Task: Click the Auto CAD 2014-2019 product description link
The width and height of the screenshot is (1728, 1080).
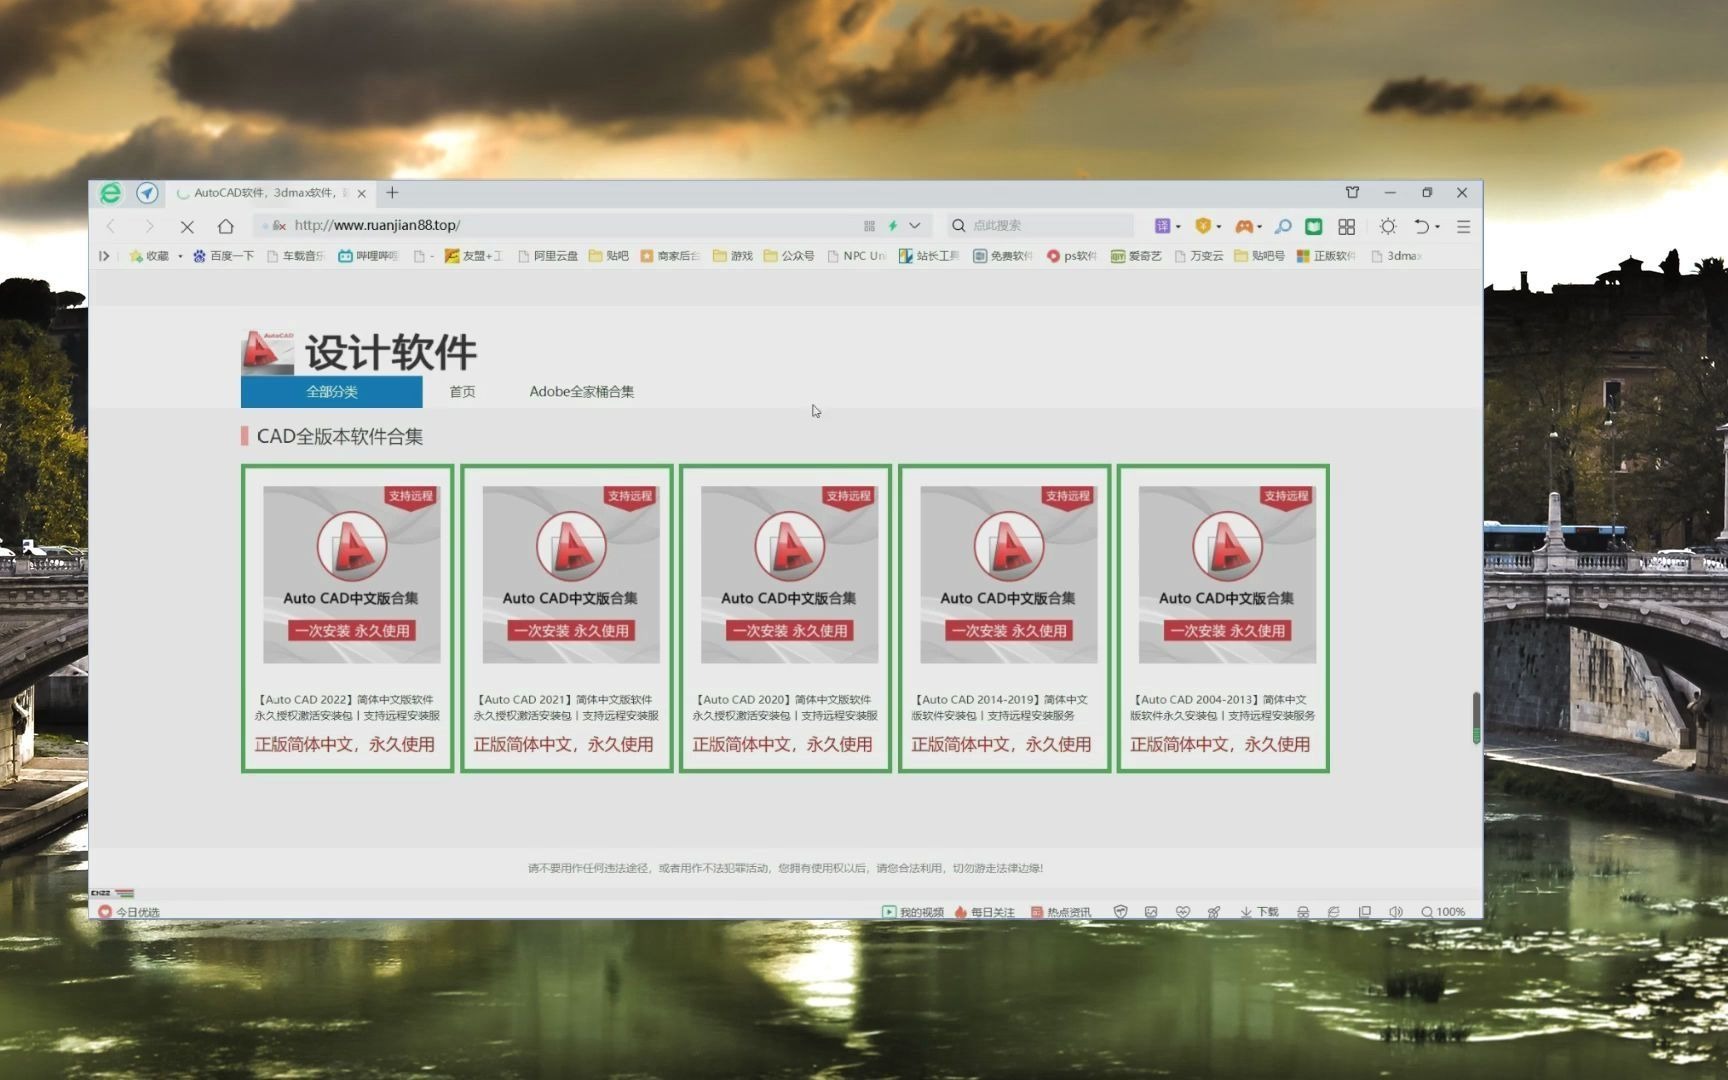Action: [1001, 708]
